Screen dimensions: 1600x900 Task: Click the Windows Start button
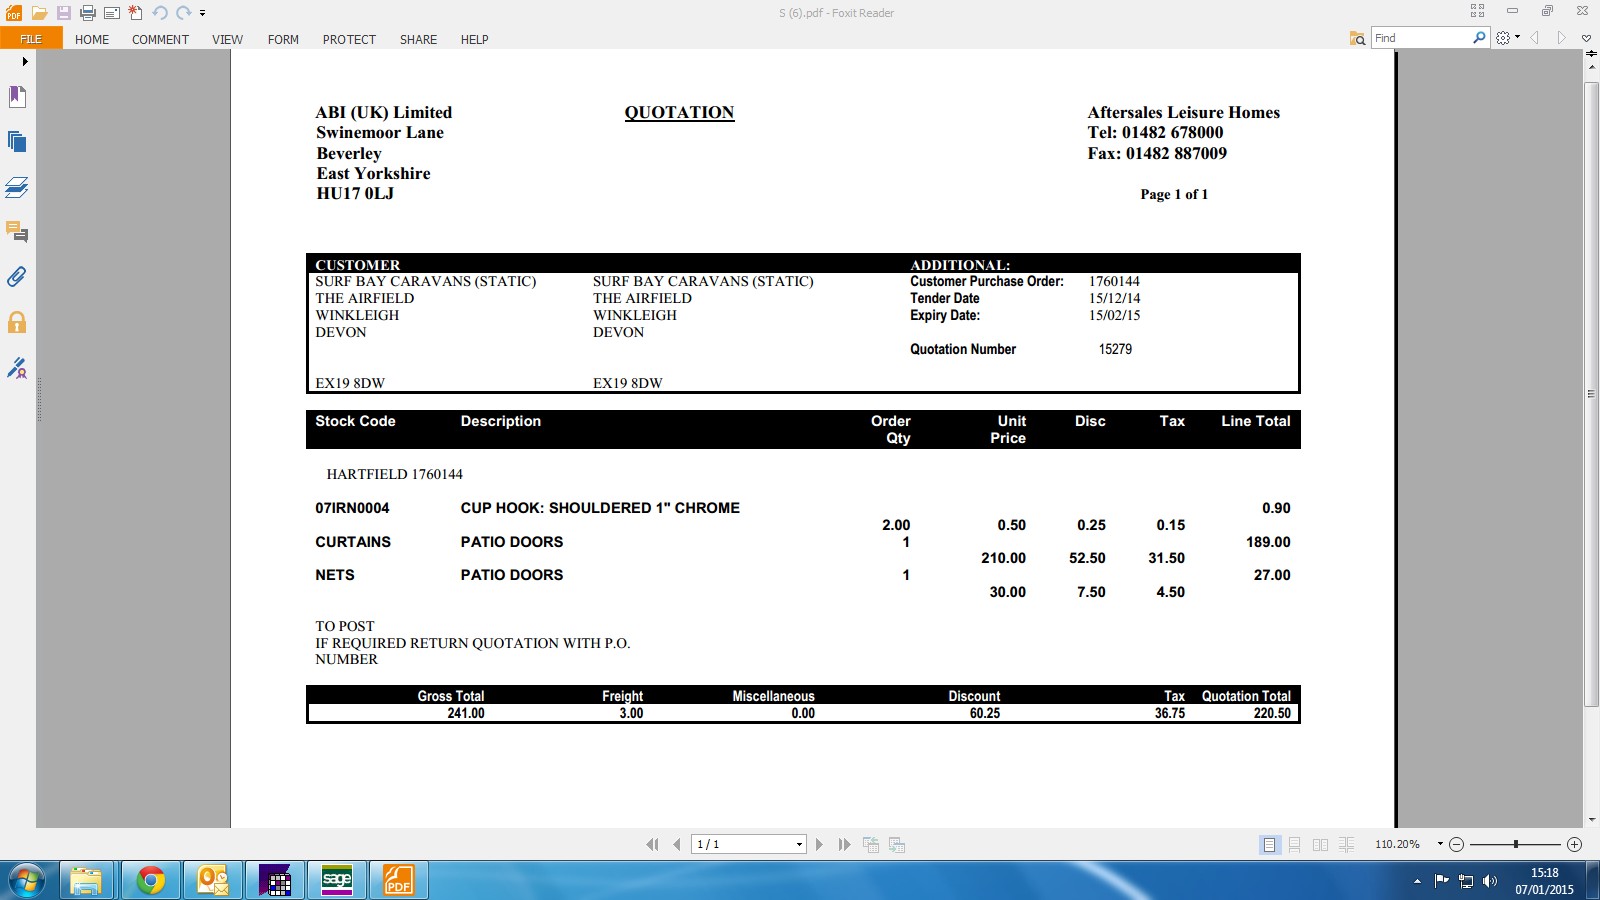tap(26, 881)
